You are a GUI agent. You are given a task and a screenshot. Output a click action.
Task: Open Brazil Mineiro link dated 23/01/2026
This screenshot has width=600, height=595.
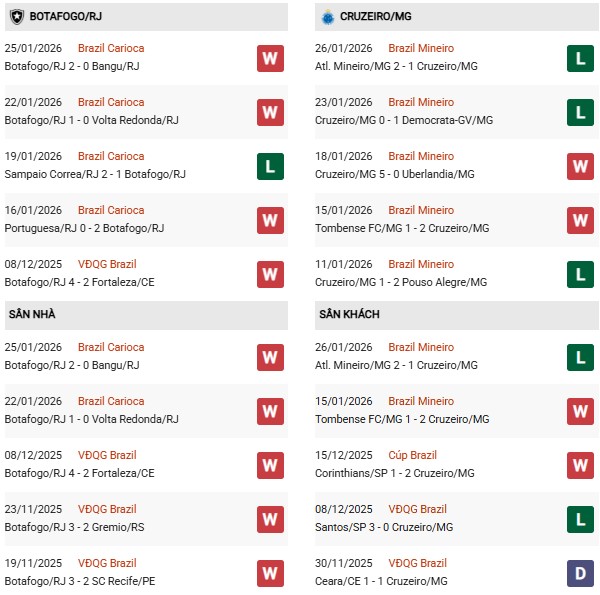[x=421, y=102]
